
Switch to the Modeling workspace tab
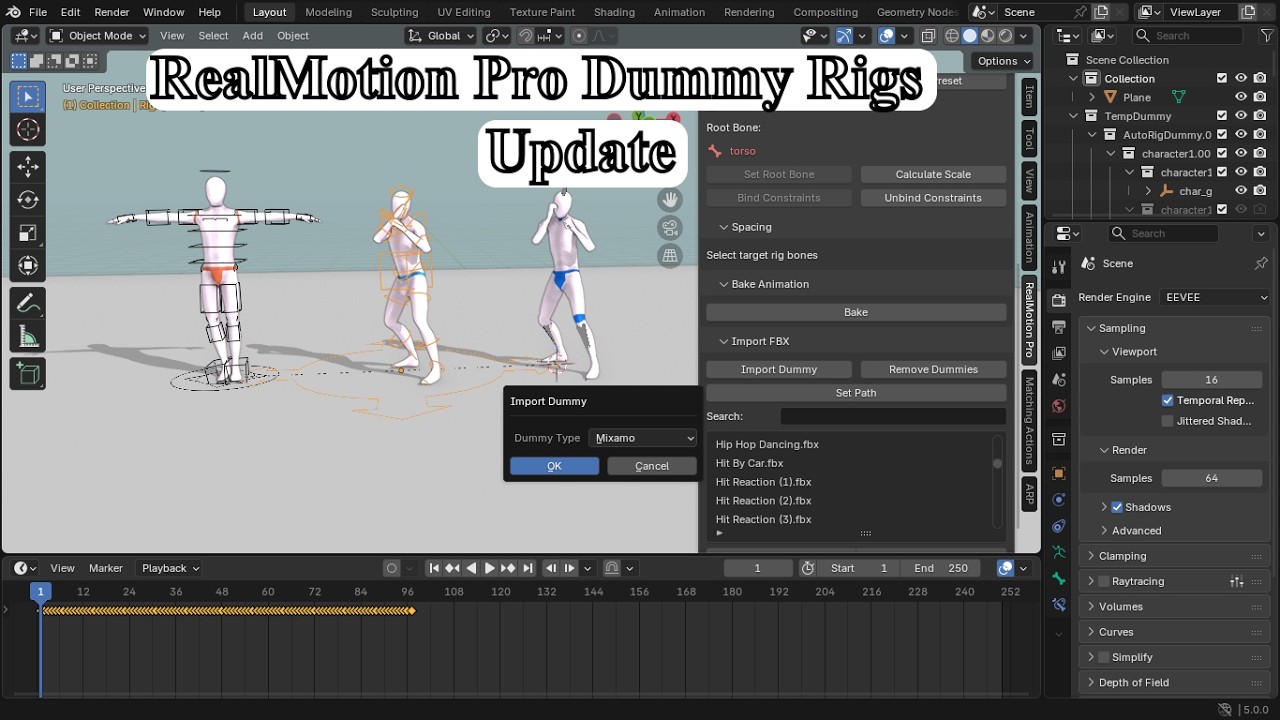(x=328, y=12)
